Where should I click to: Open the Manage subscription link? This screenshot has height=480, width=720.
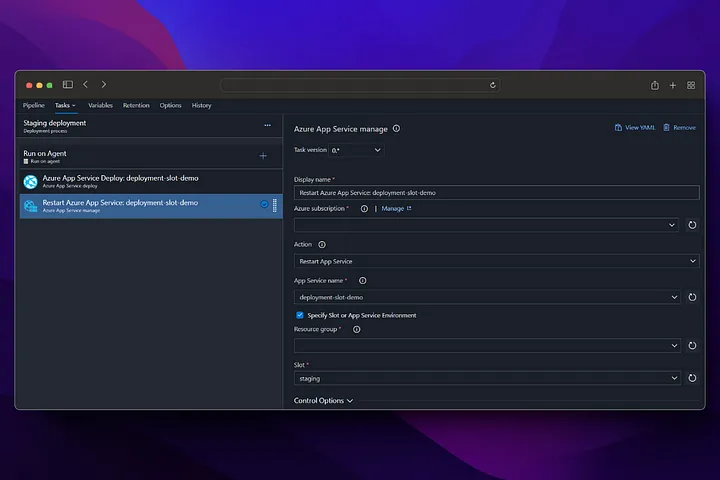click(x=396, y=209)
